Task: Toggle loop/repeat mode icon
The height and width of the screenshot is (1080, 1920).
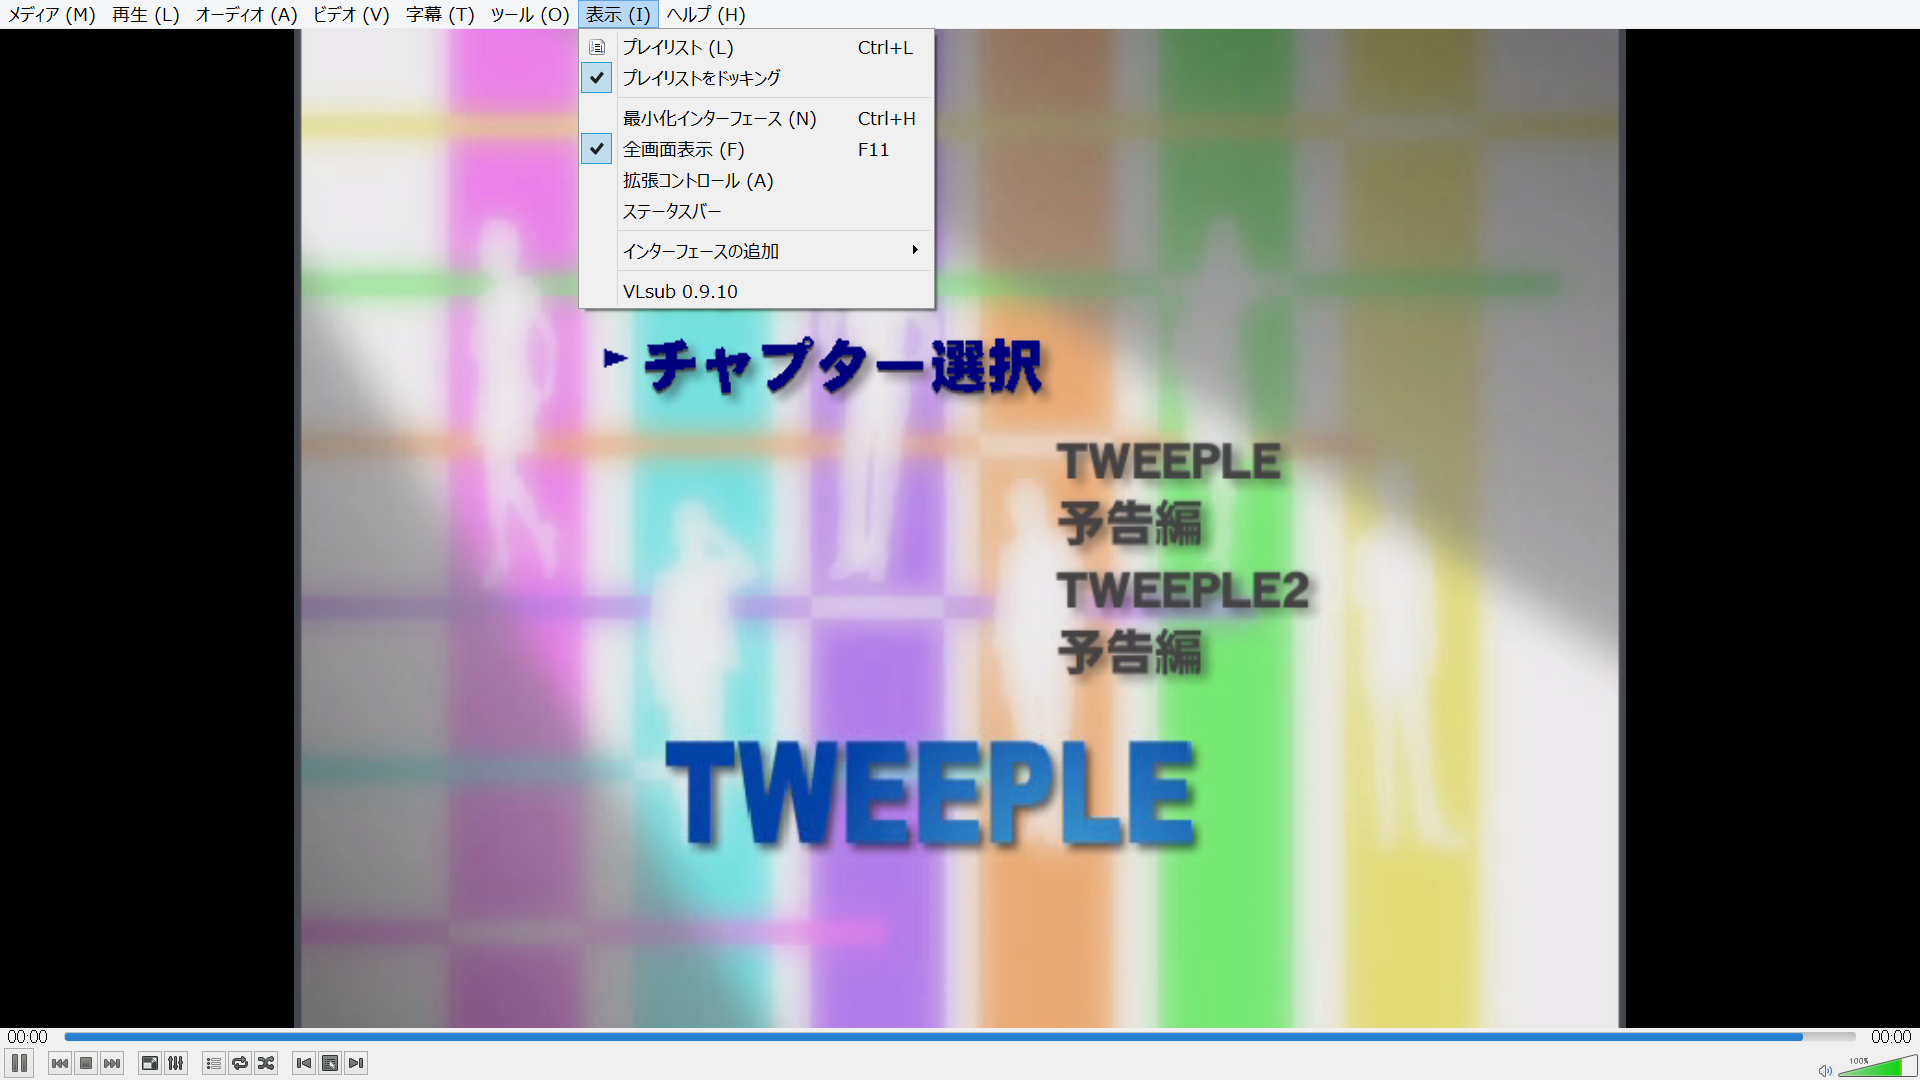Action: (240, 1063)
